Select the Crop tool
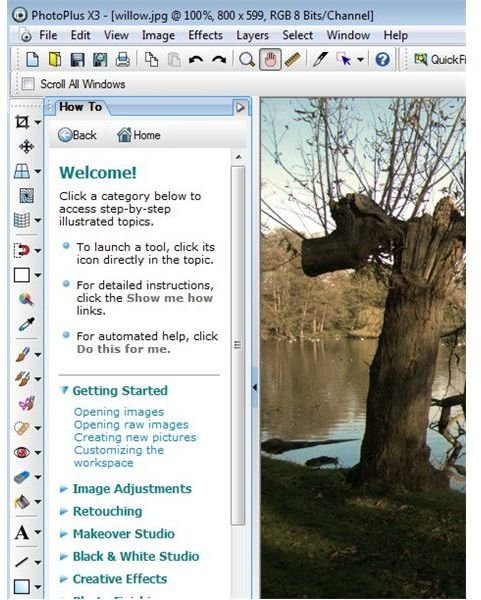Image resolution: width=481 pixels, height=600 pixels. [x=22, y=122]
